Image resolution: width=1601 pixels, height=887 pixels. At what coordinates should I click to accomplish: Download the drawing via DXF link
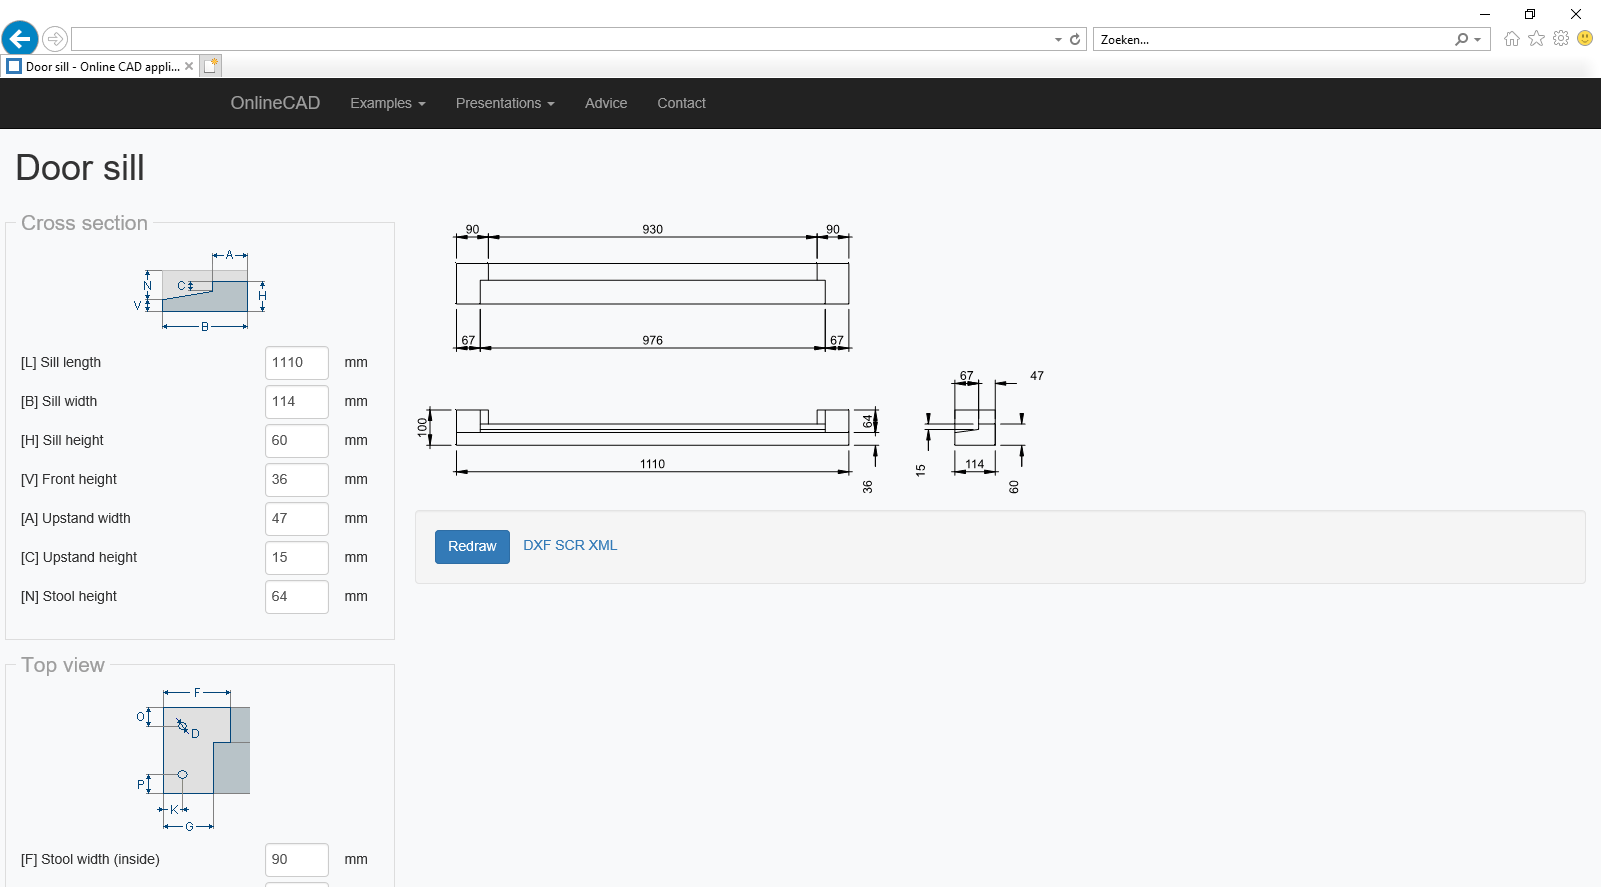click(537, 545)
